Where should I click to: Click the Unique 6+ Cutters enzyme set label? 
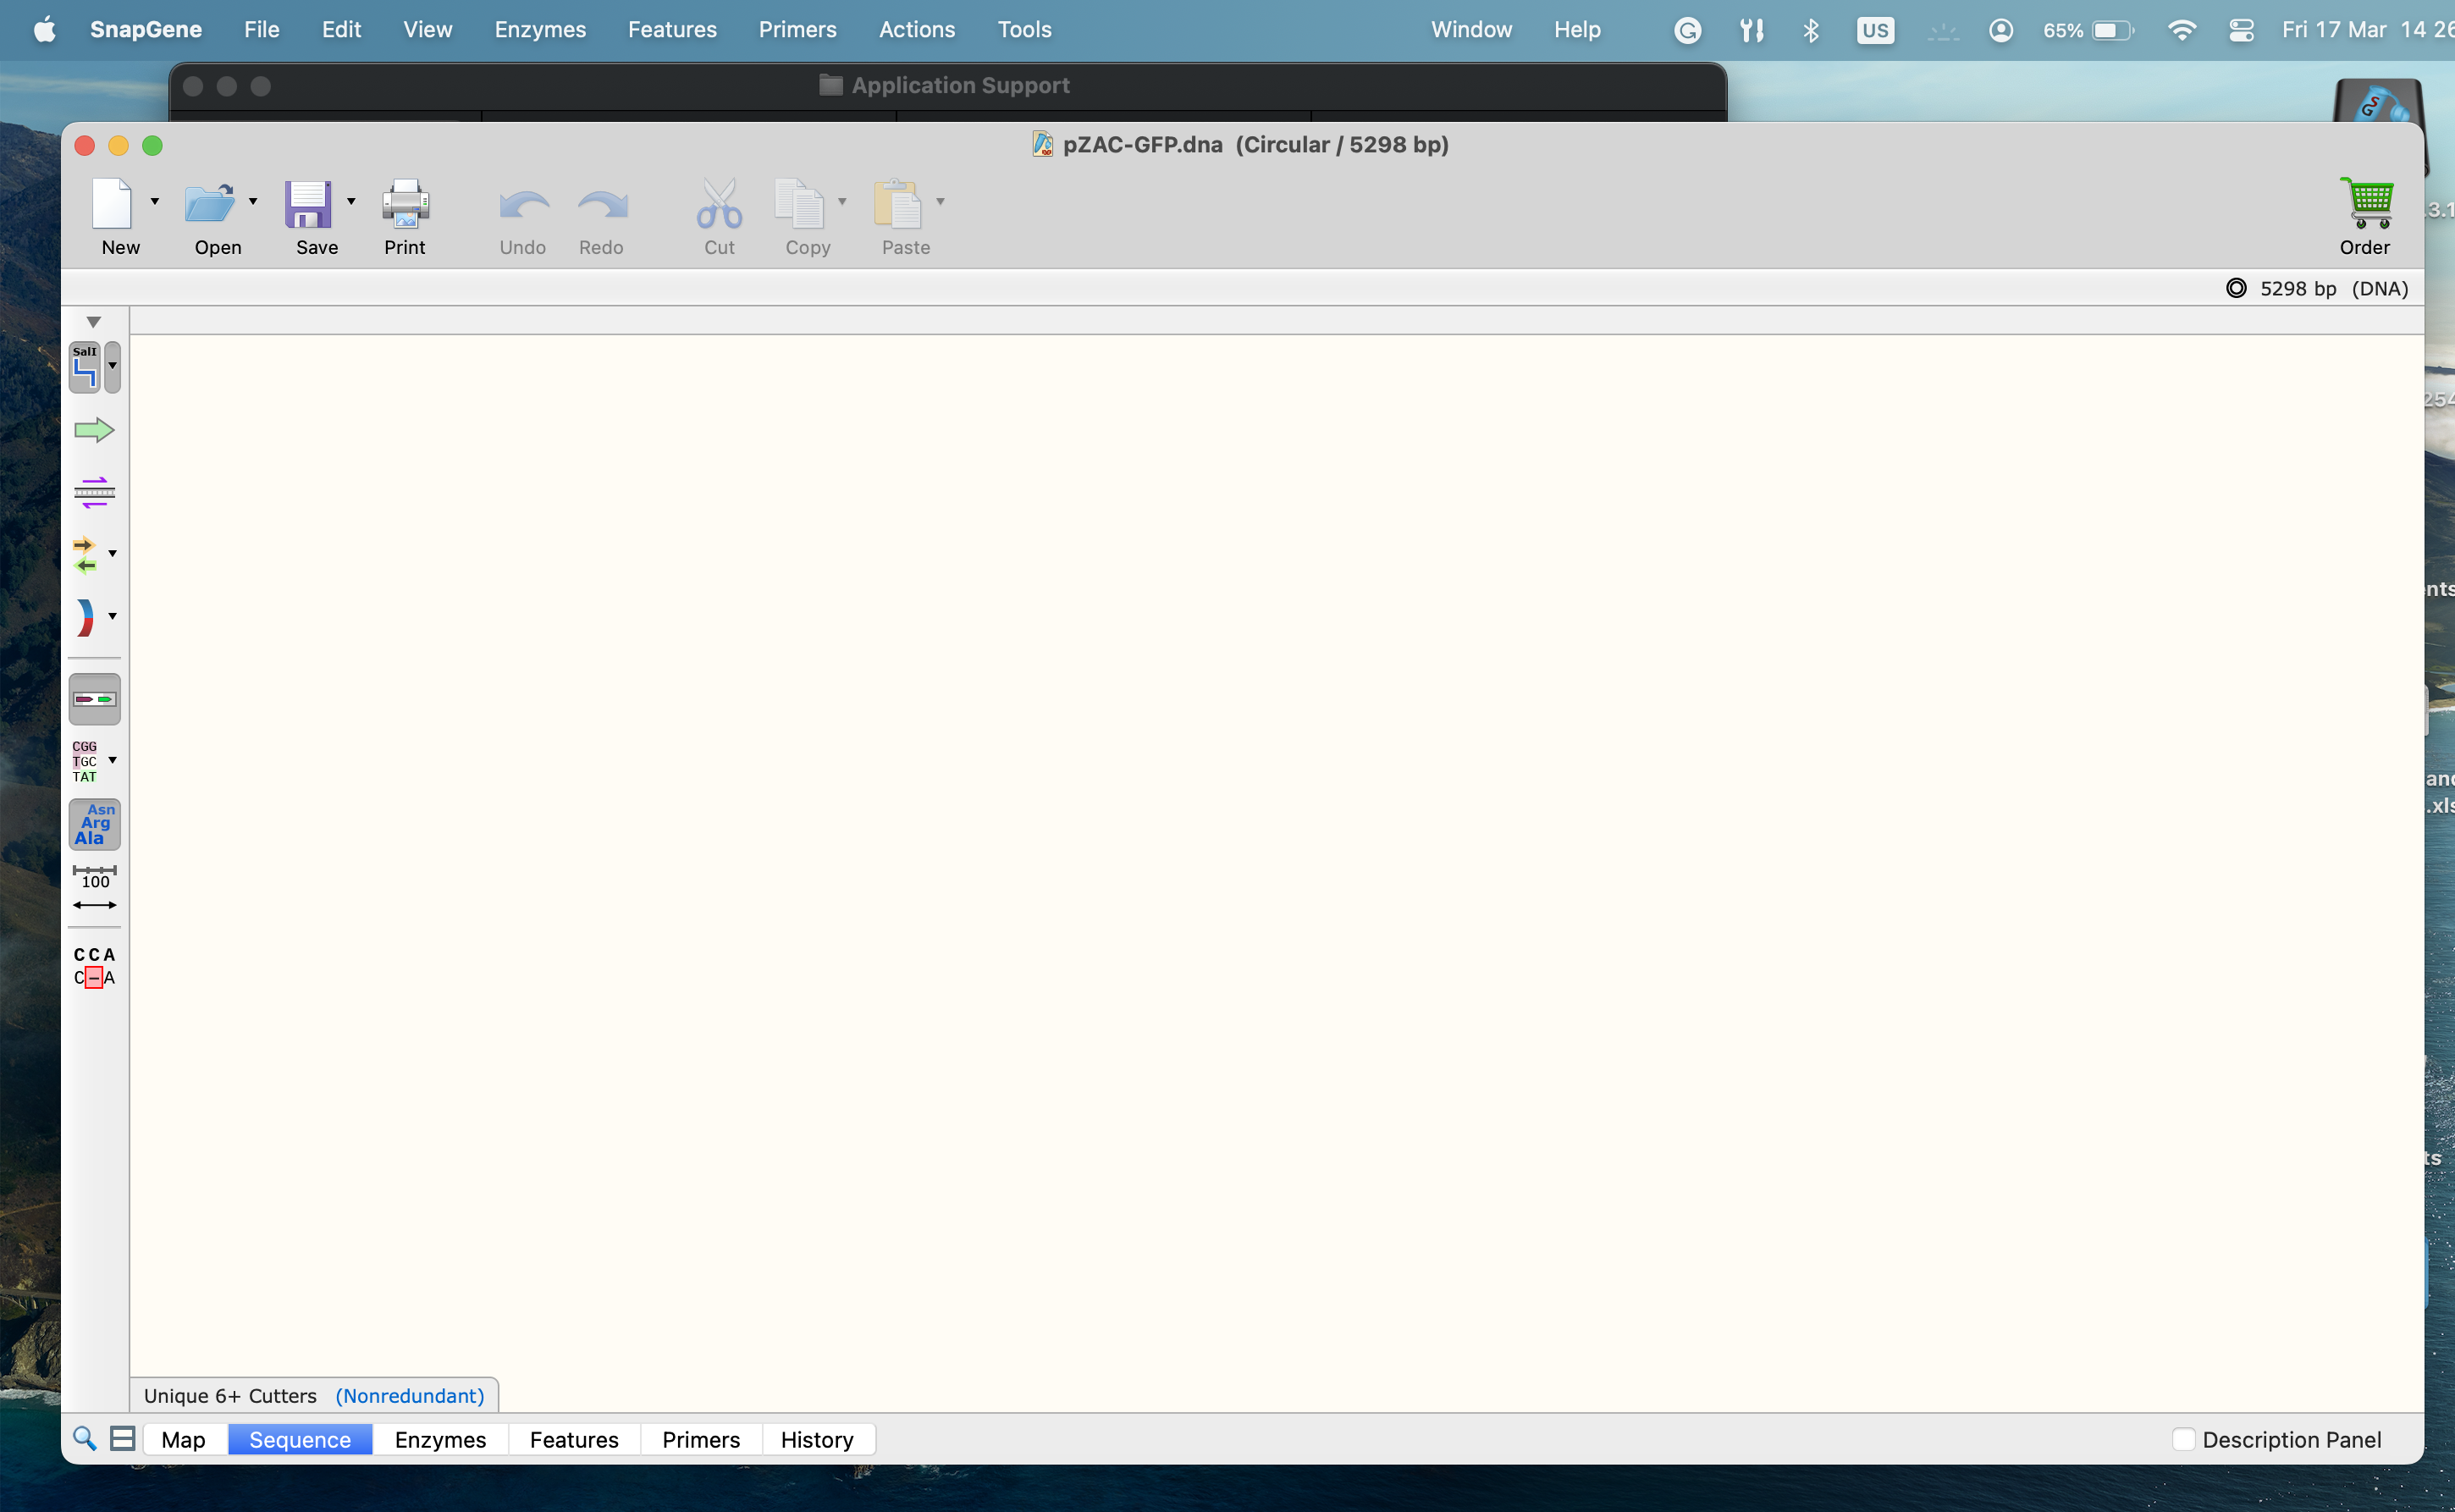pos(230,1395)
